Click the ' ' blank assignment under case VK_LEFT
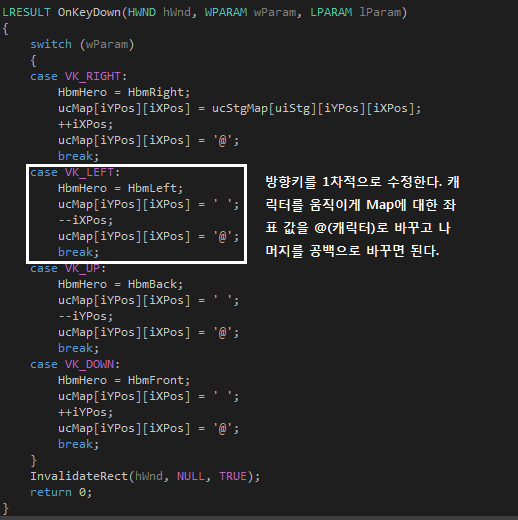Screen dimensions: 518x520 (148, 204)
